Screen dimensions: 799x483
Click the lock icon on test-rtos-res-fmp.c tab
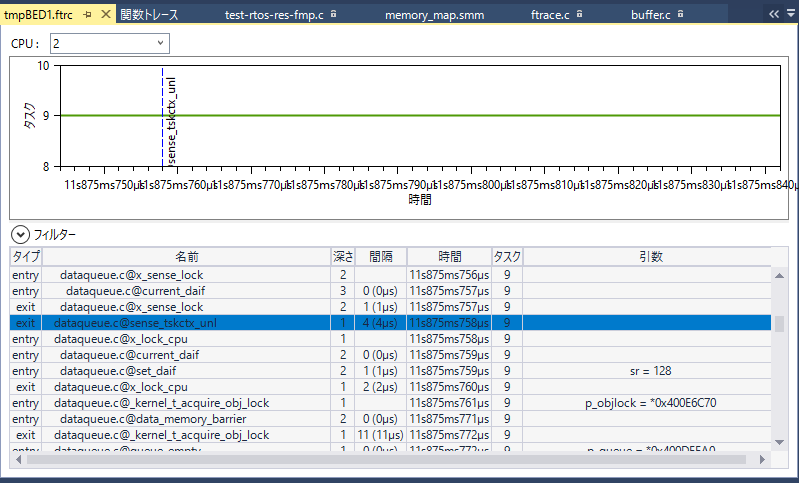333,15
